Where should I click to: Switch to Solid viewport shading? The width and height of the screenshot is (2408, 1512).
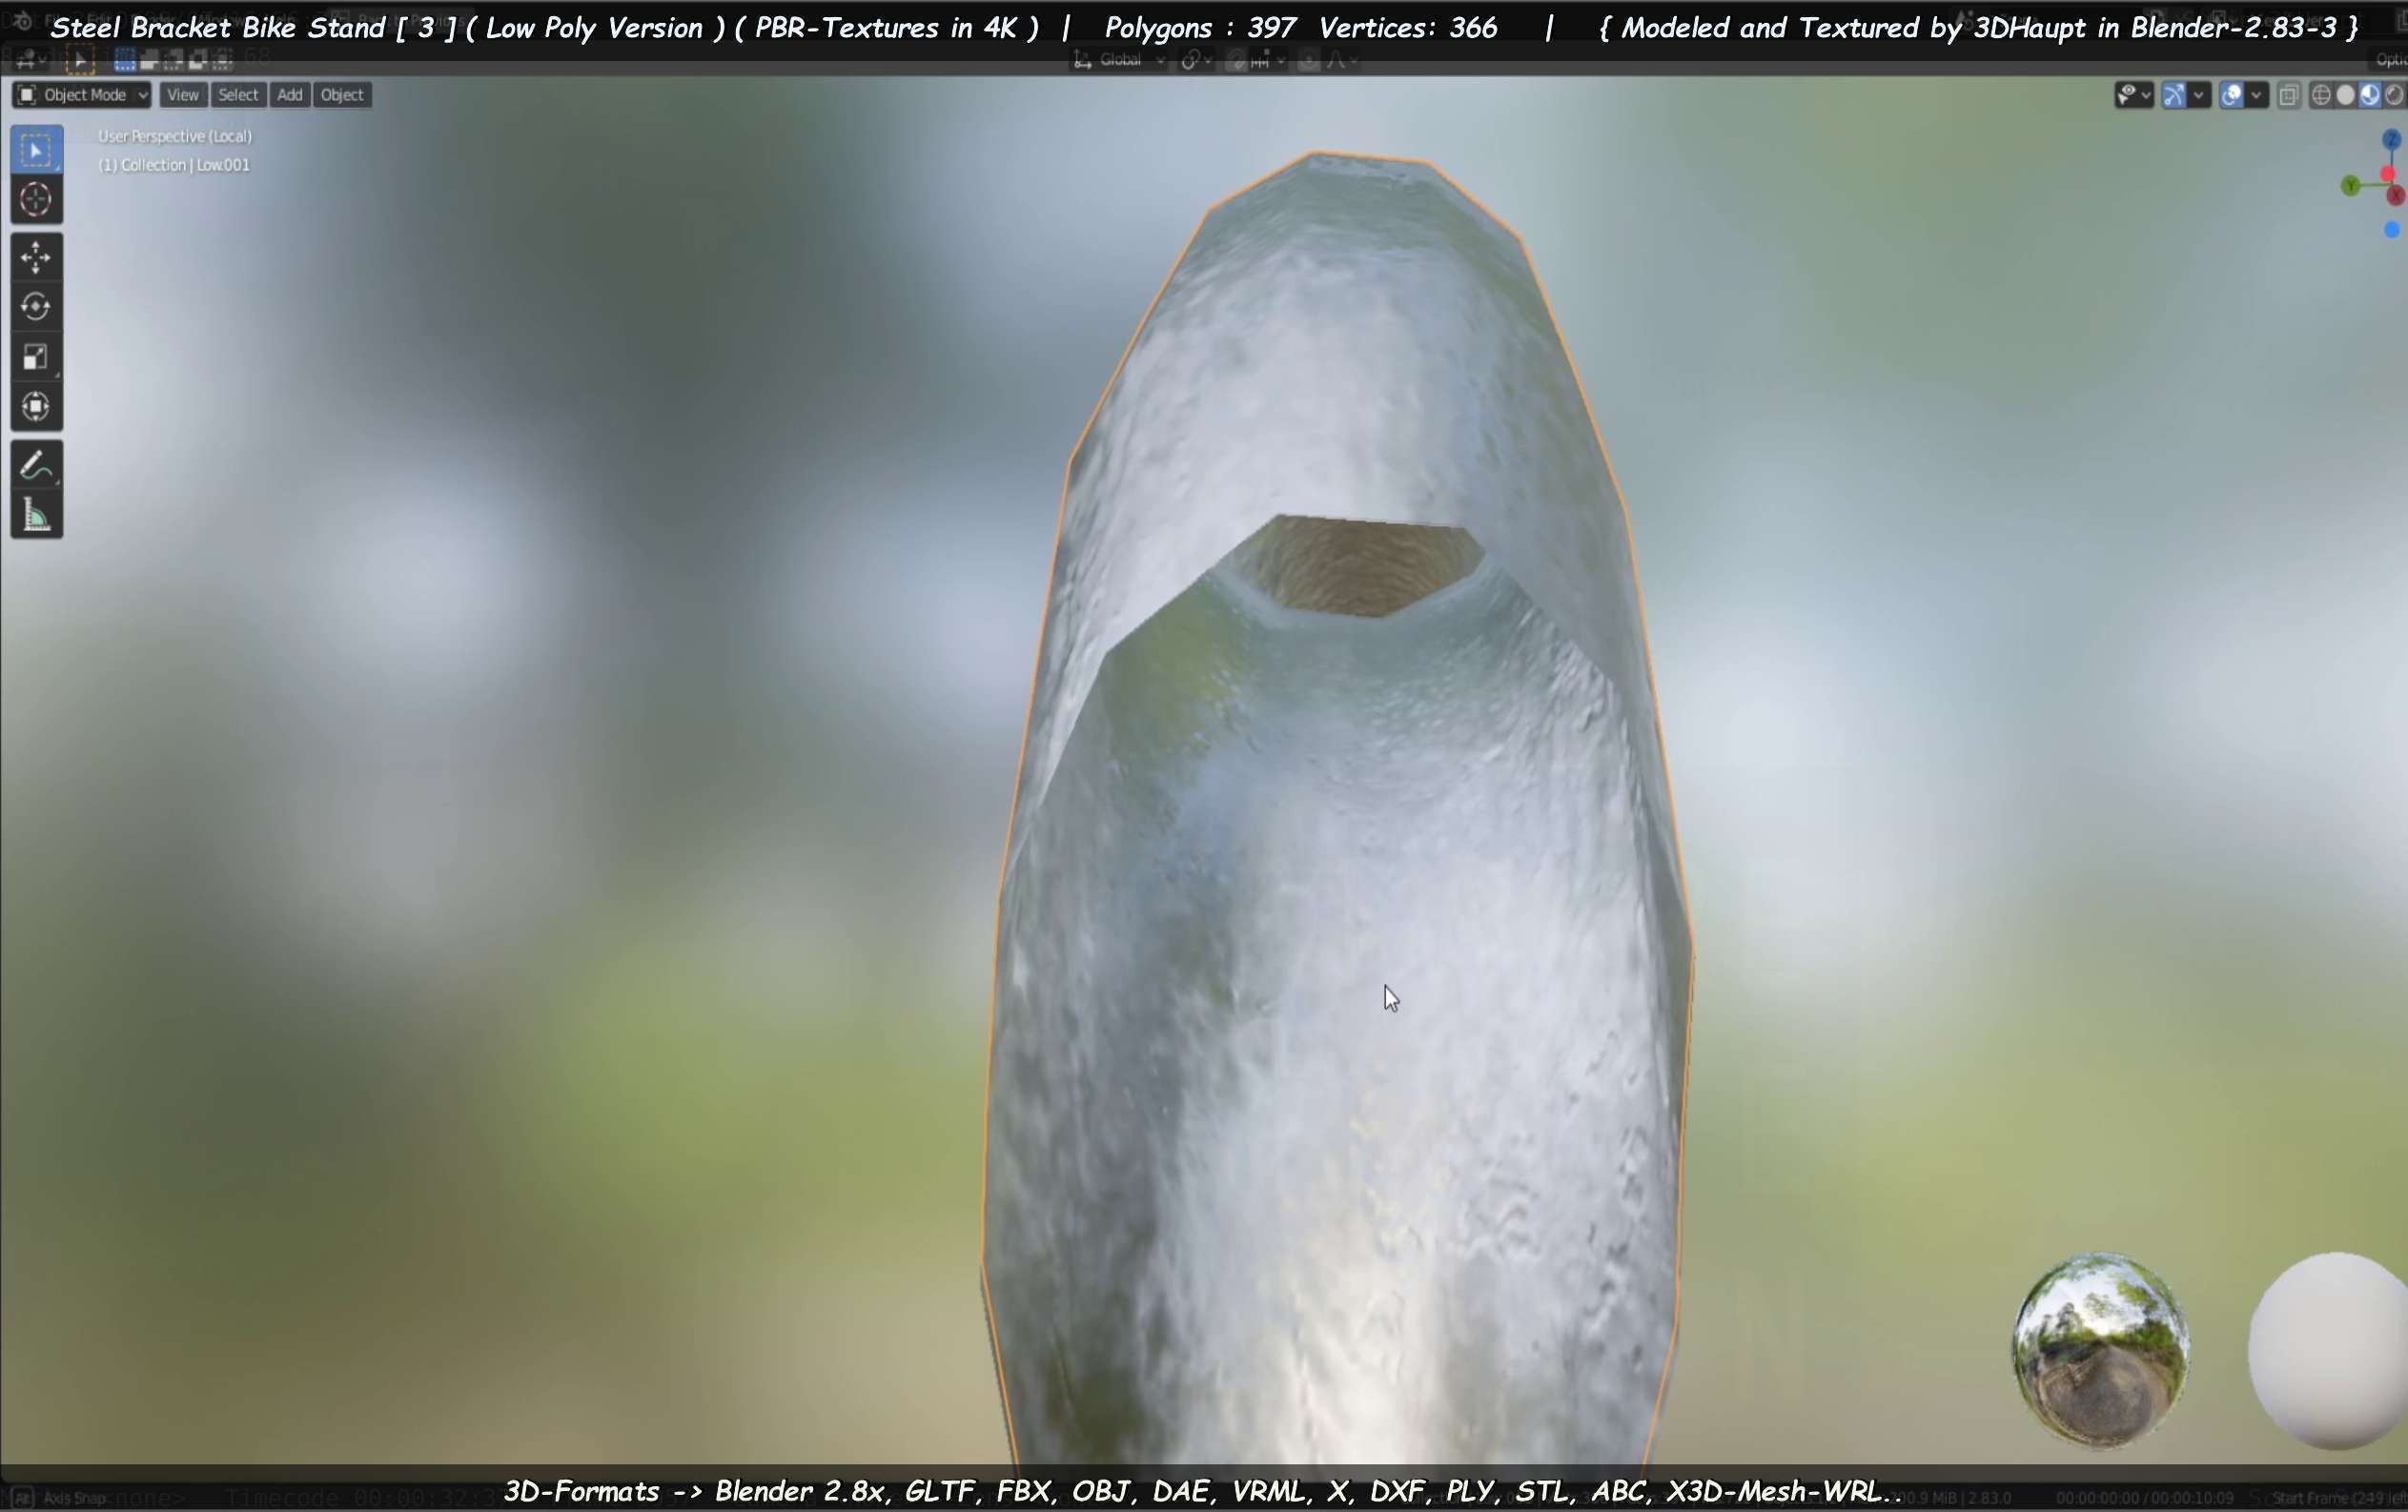point(2345,95)
